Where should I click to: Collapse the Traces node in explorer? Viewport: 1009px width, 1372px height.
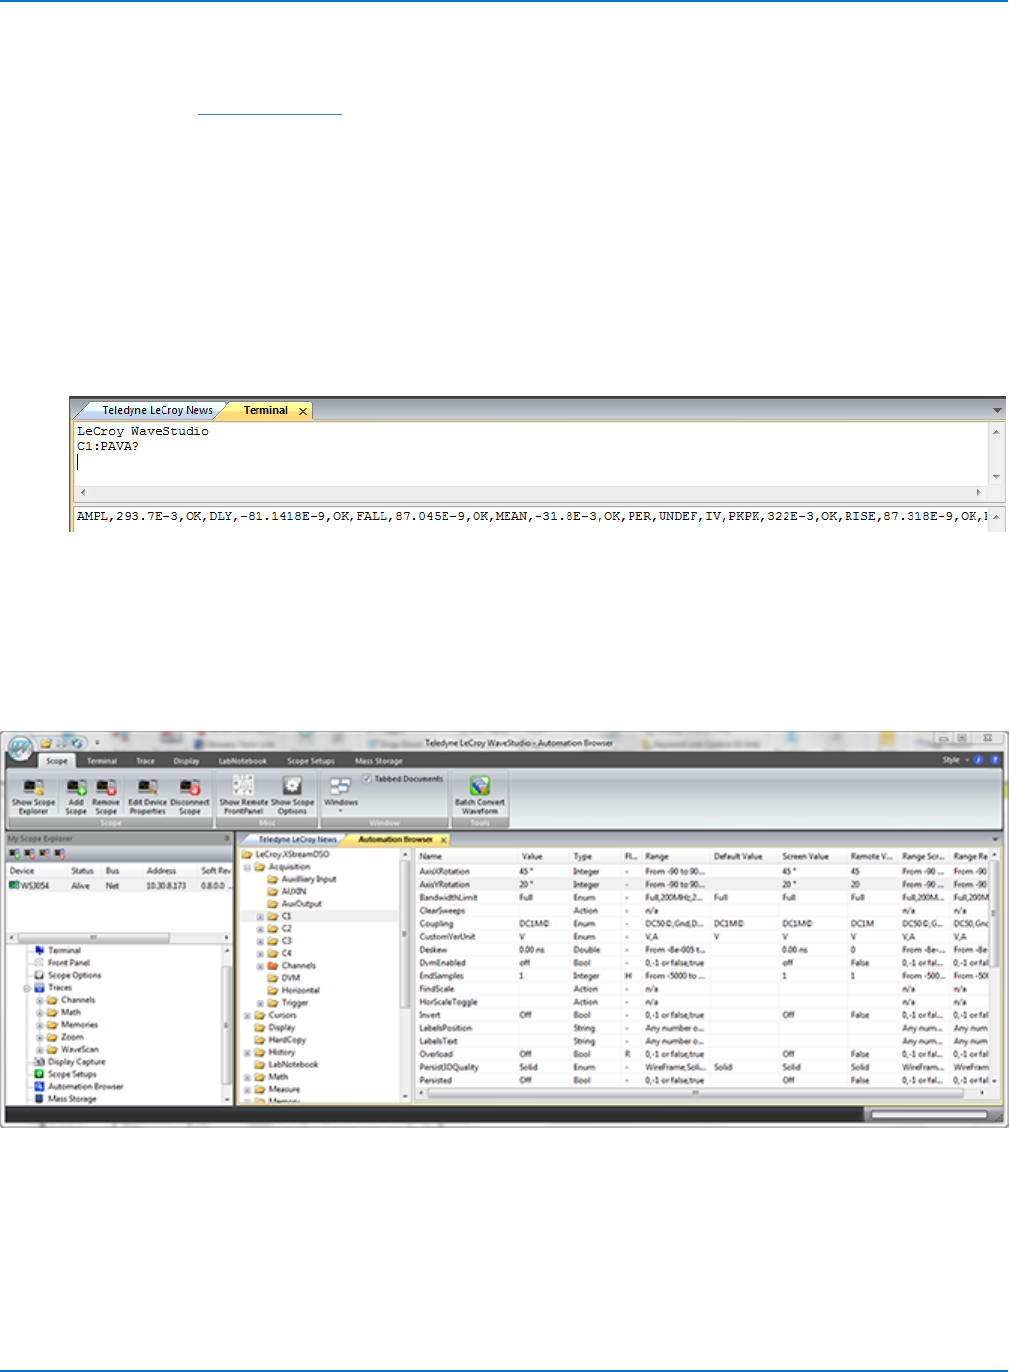coord(27,988)
